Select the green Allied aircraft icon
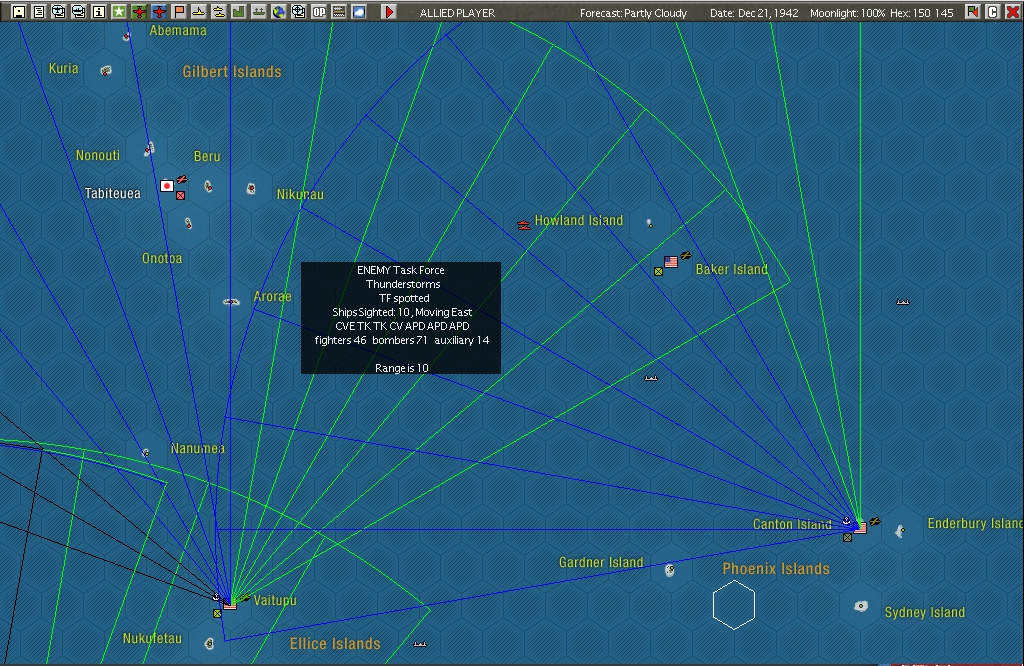The height and width of the screenshot is (666, 1024). (x=140, y=12)
